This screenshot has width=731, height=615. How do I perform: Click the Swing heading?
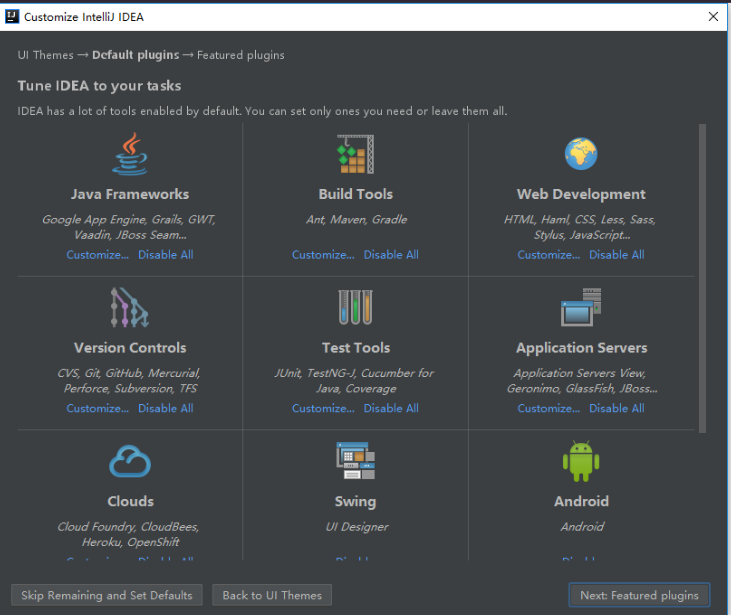[355, 501]
